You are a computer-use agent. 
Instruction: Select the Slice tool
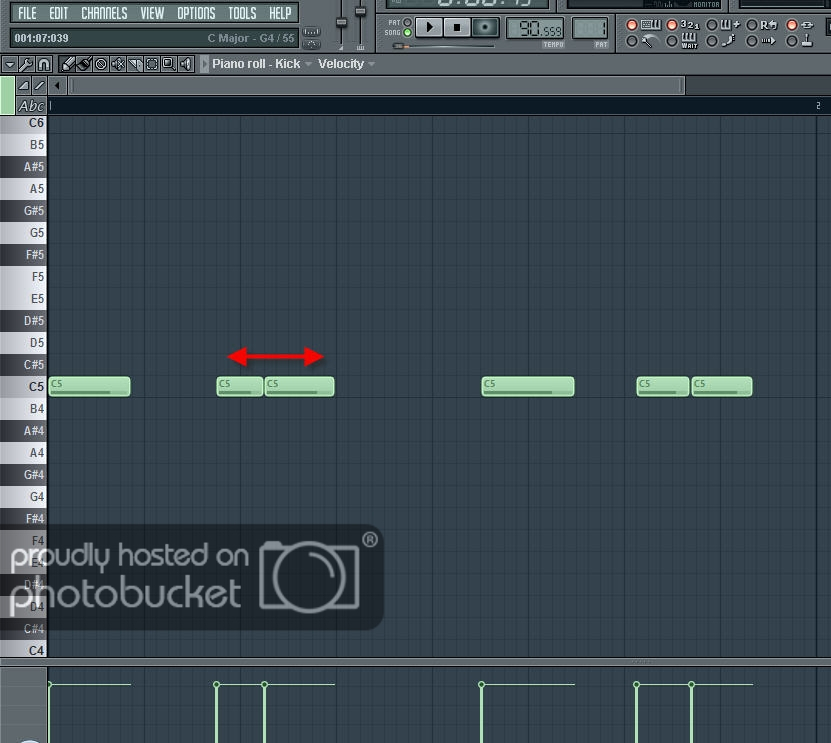[x=135, y=64]
